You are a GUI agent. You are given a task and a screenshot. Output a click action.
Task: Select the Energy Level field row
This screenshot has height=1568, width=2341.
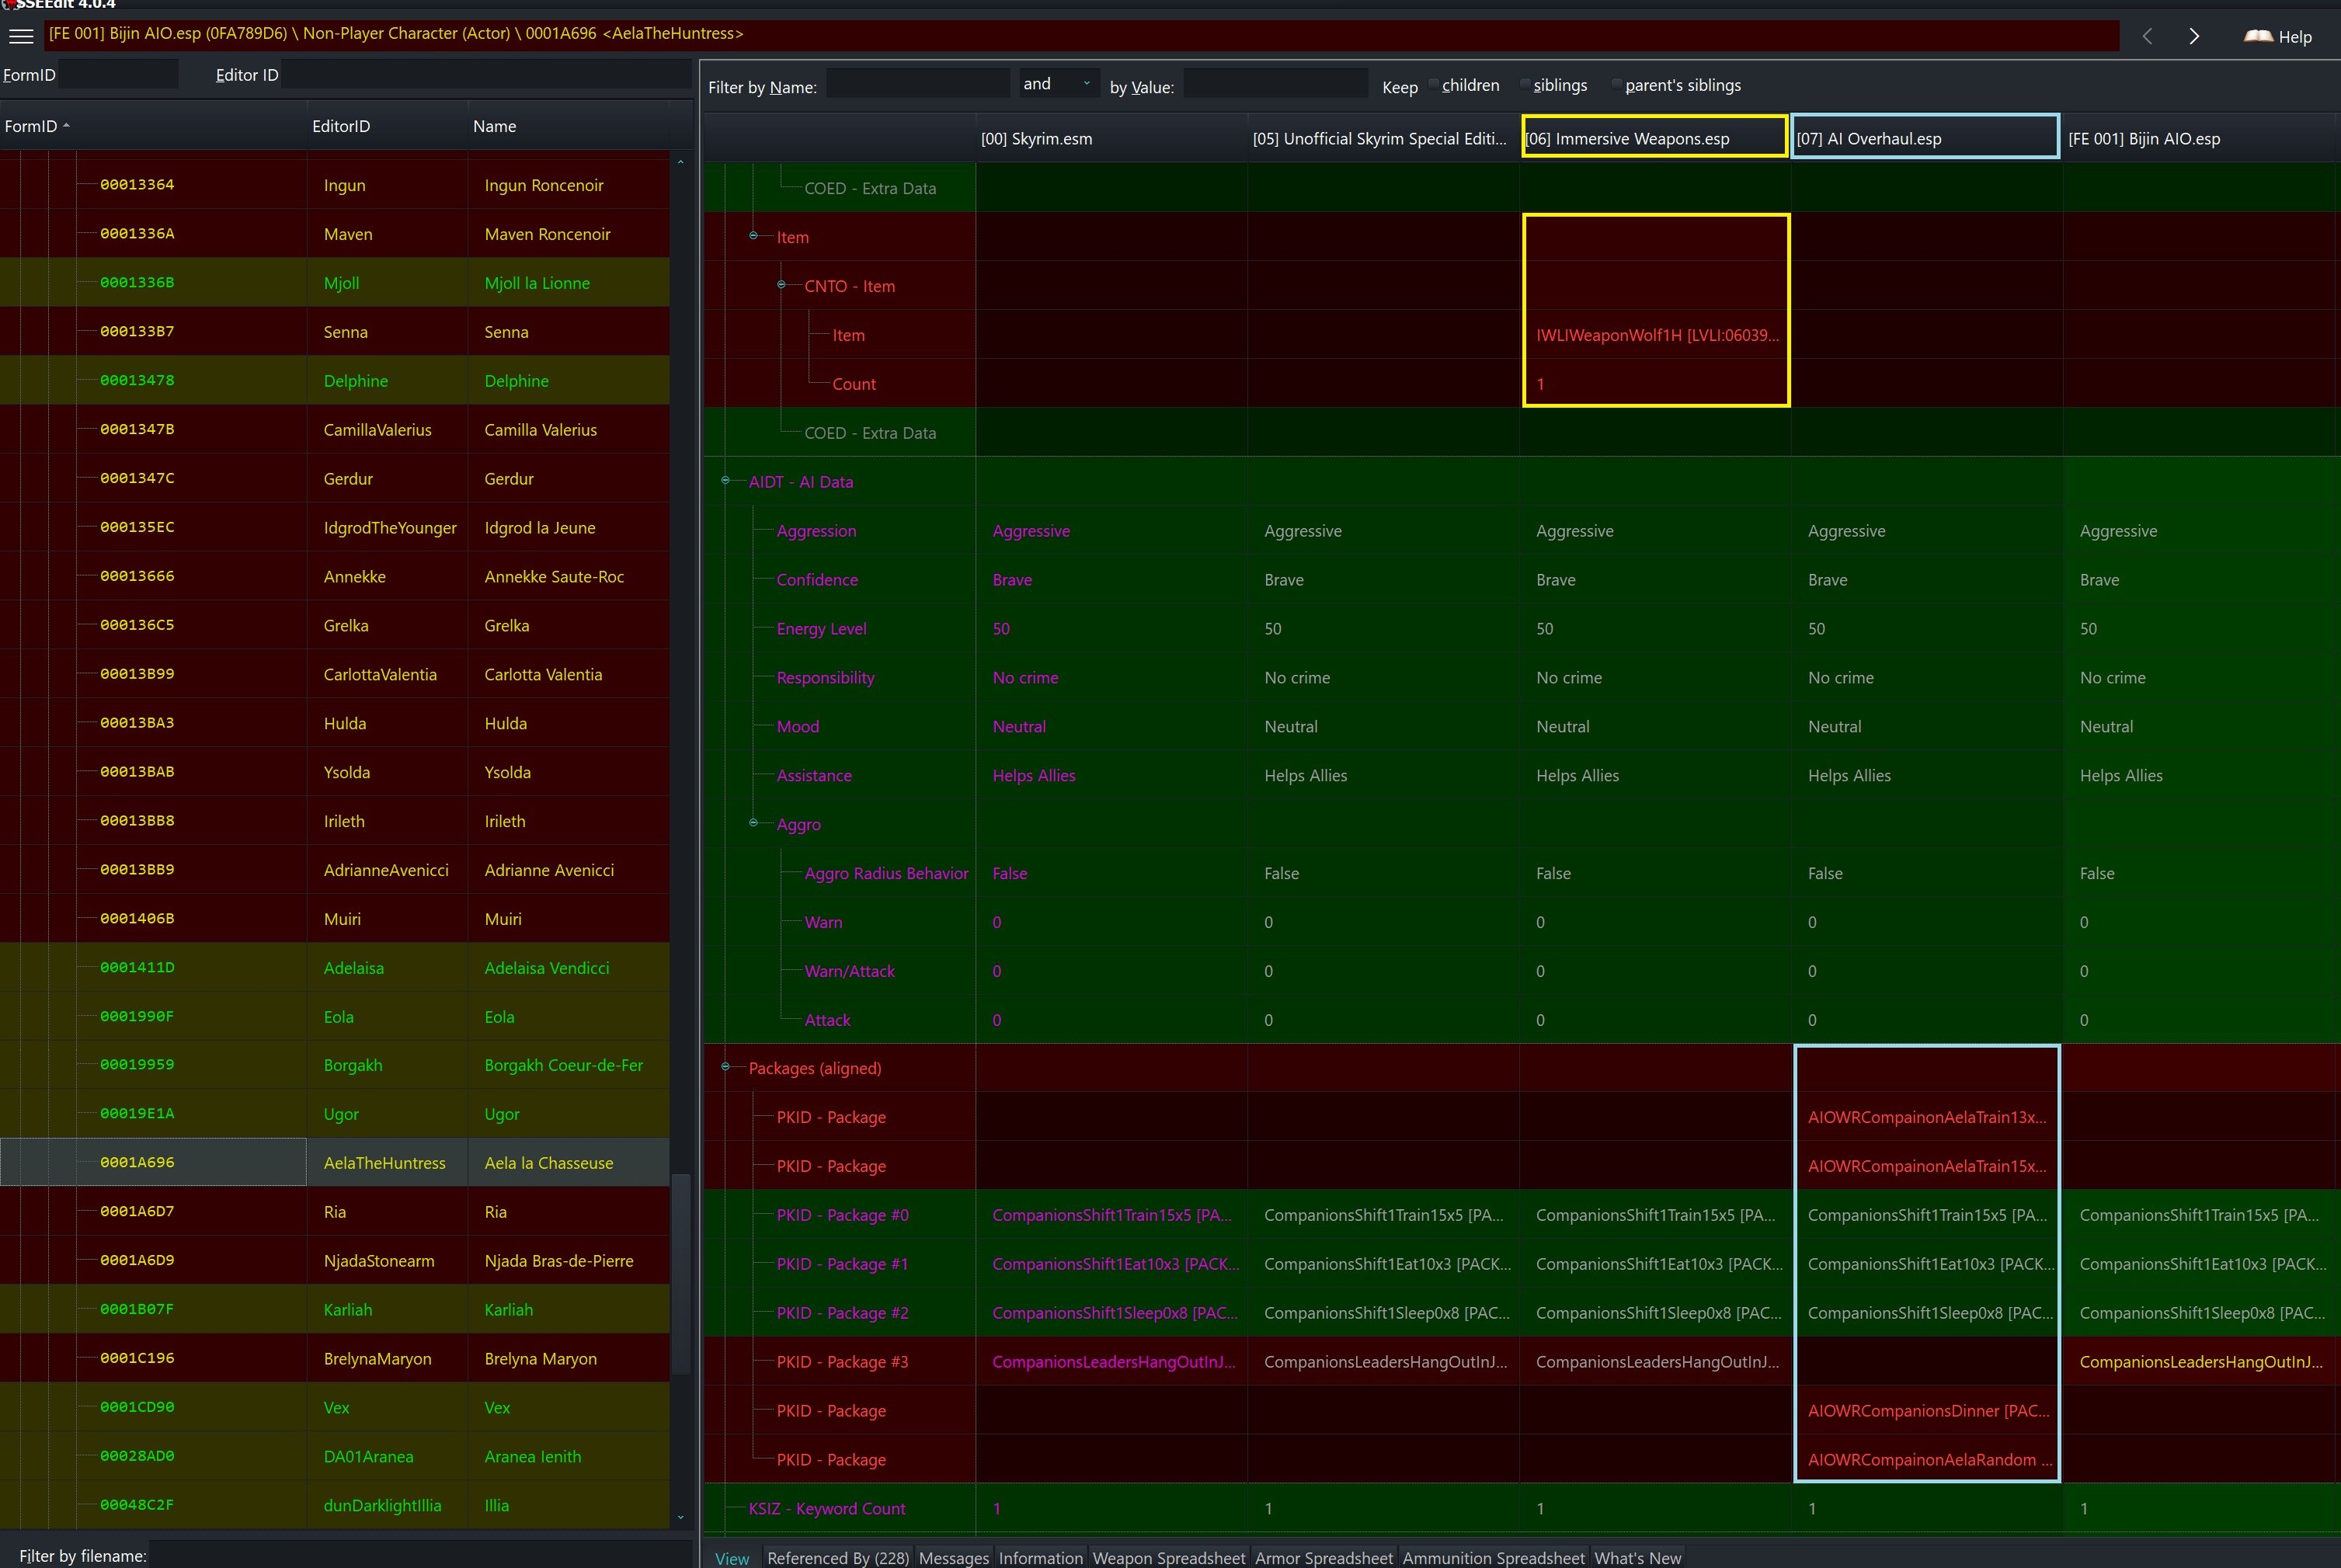[x=1522, y=629]
